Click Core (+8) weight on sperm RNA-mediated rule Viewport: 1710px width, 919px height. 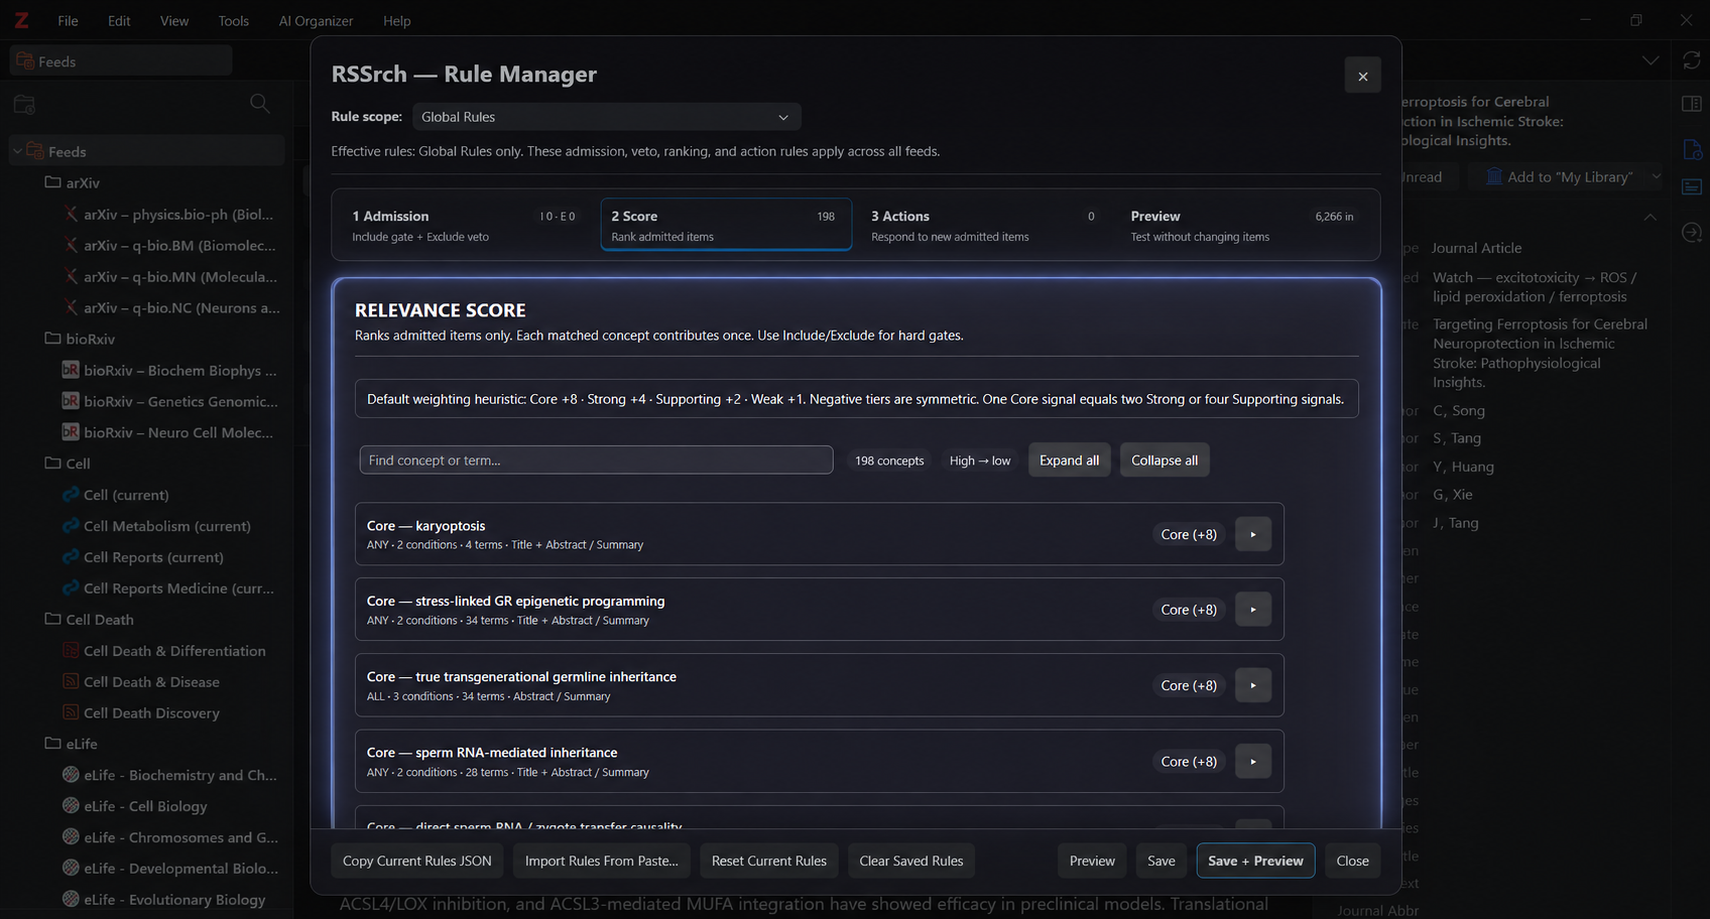[x=1189, y=761]
